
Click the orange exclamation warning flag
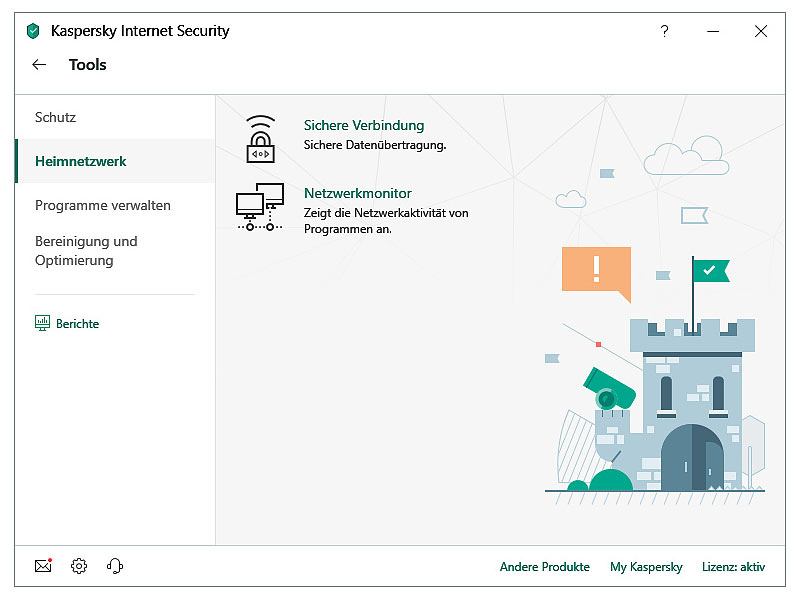596,269
